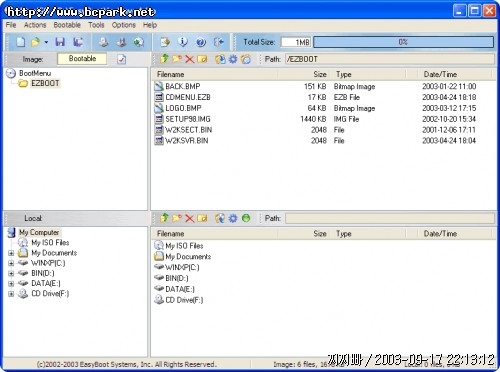Open the Tools menu

(96, 25)
